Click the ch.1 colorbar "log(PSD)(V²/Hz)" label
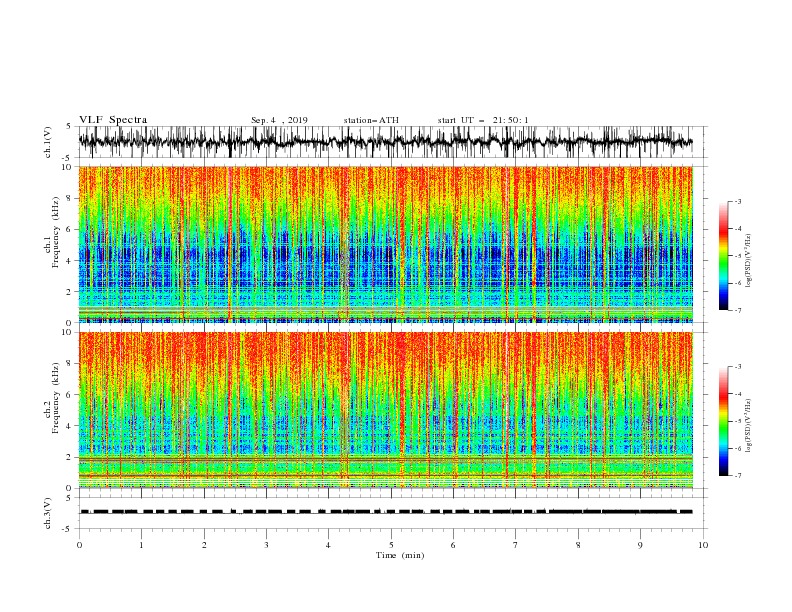 [x=749, y=261]
